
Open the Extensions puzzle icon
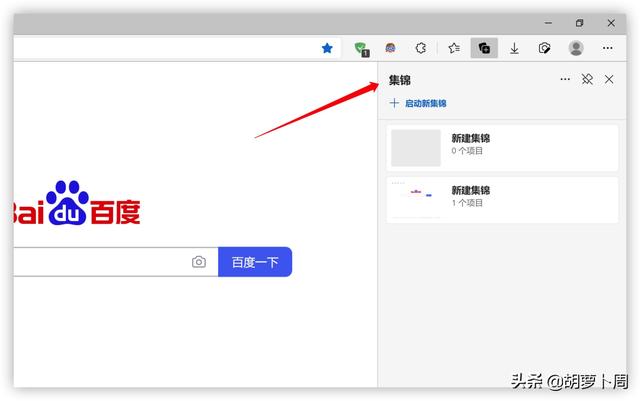[x=421, y=48]
